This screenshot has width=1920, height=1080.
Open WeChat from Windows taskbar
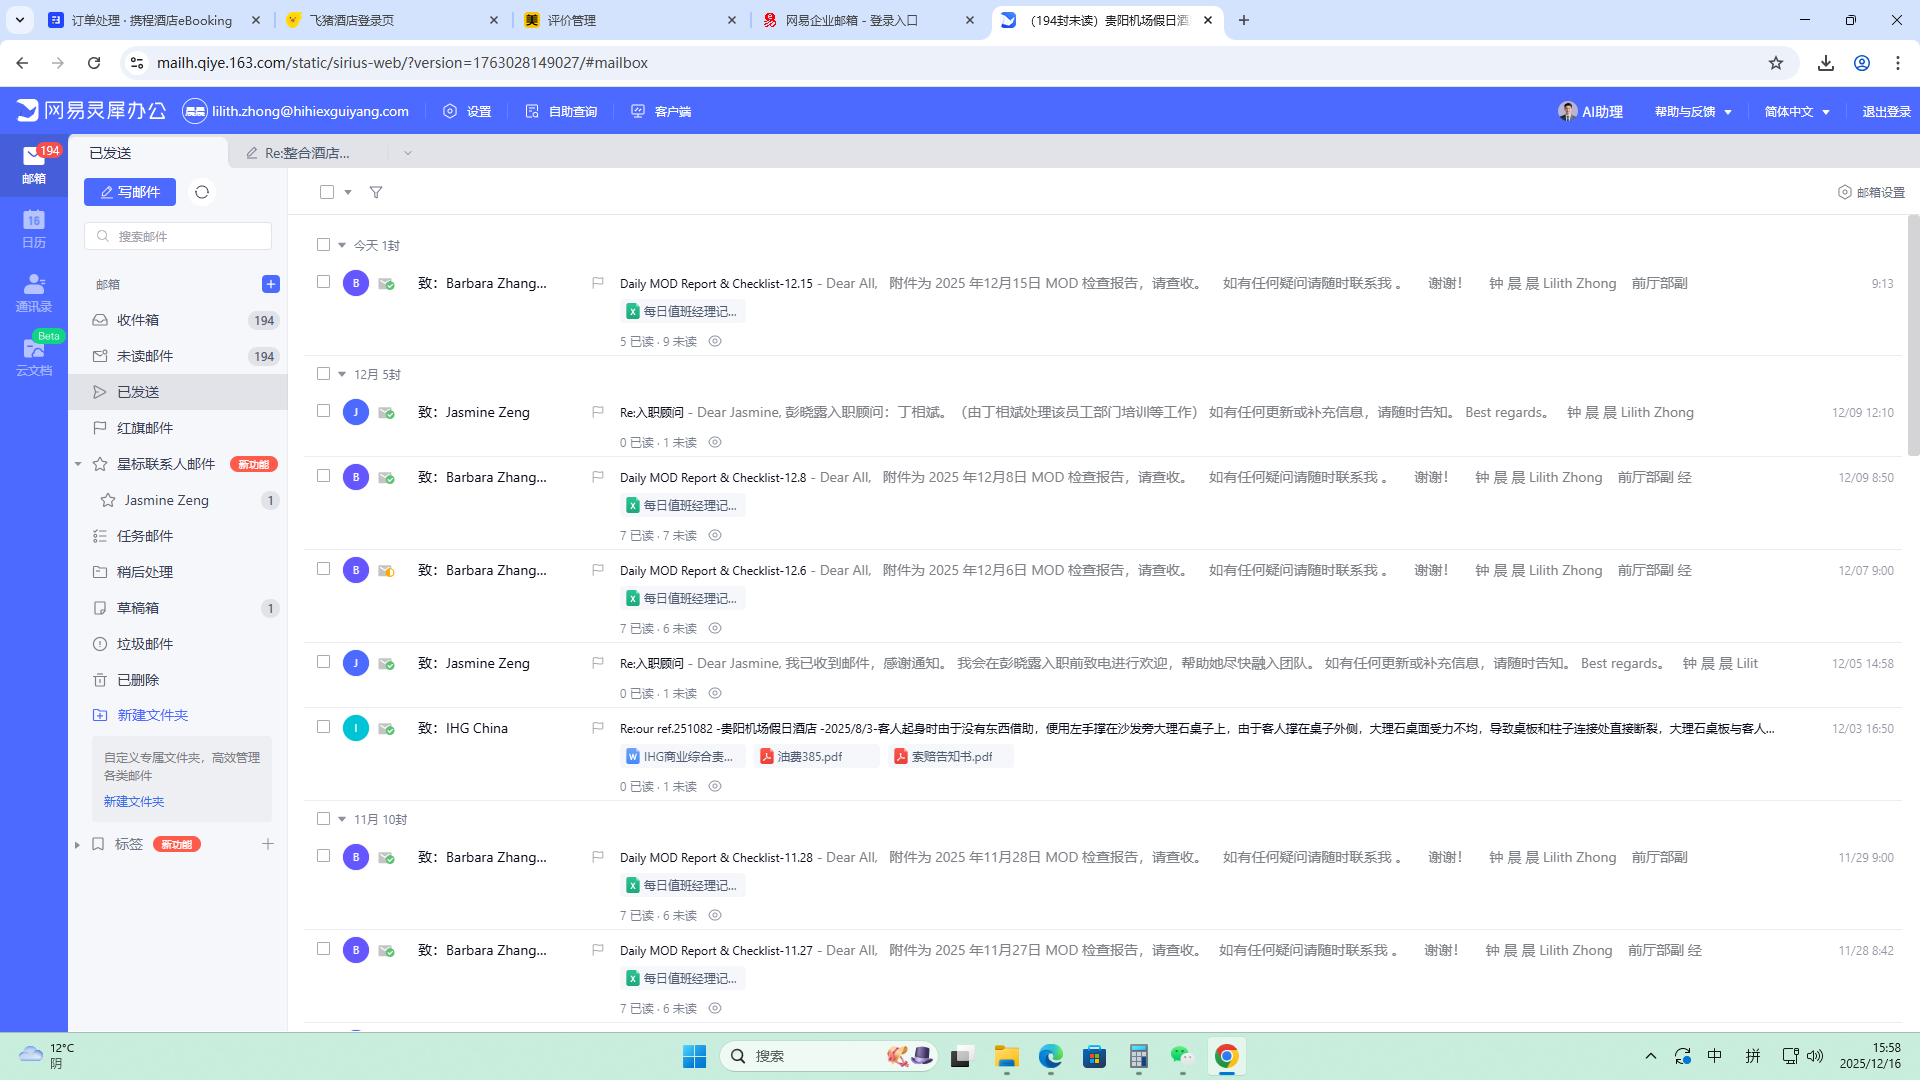[1181, 1056]
